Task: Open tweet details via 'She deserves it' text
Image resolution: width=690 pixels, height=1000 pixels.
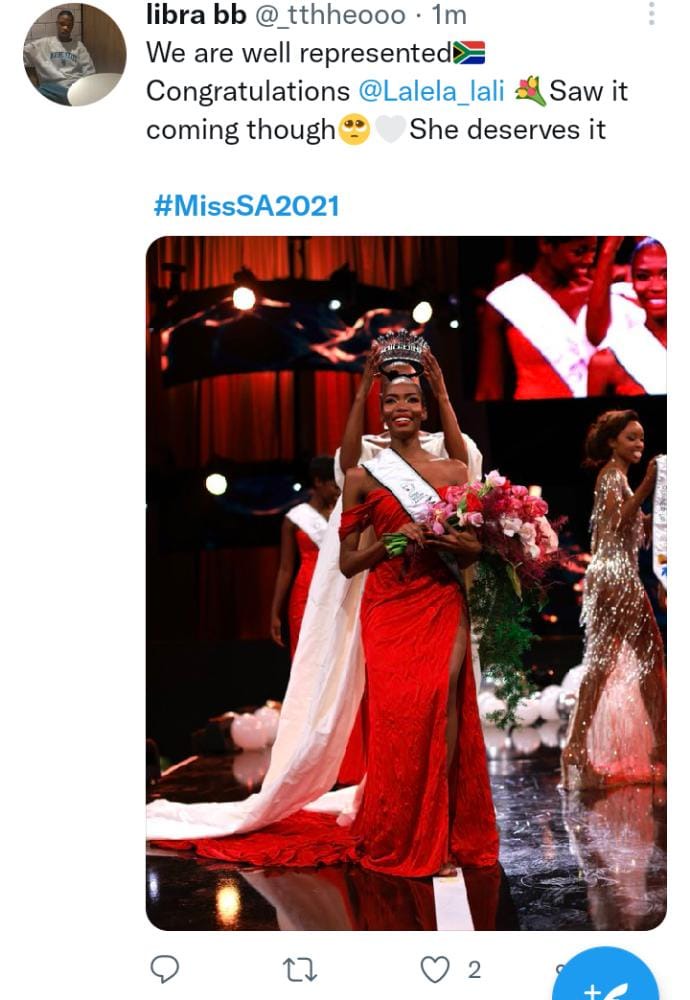Action: click(x=508, y=129)
